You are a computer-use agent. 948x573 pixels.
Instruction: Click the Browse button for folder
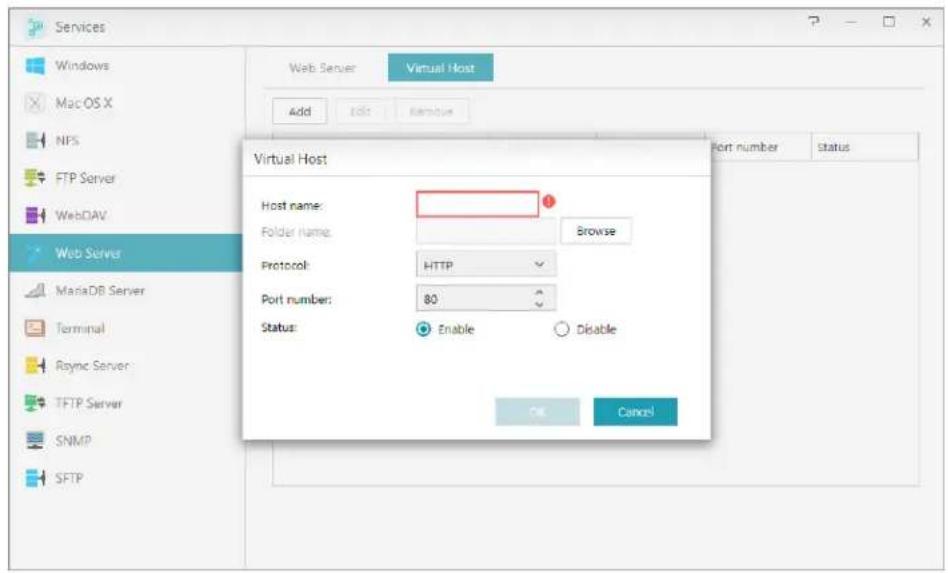click(596, 231)
